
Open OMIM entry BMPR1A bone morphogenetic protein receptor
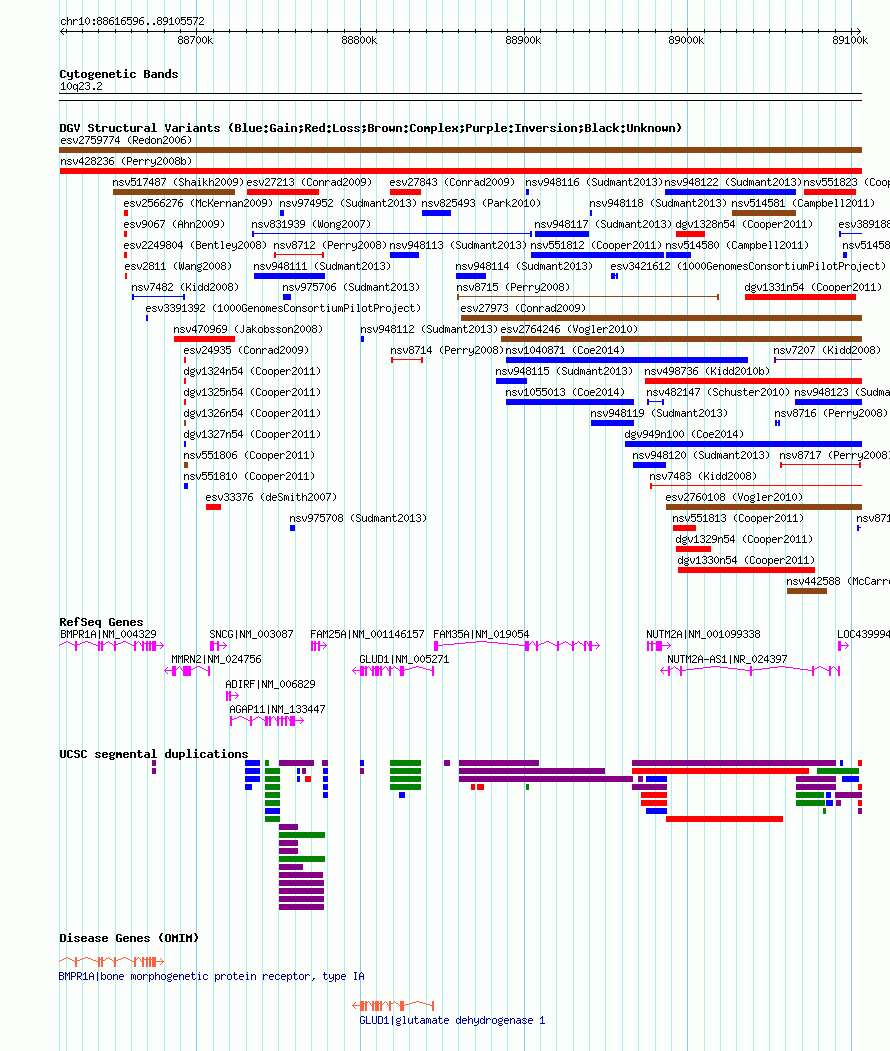[x=211, y=977]
